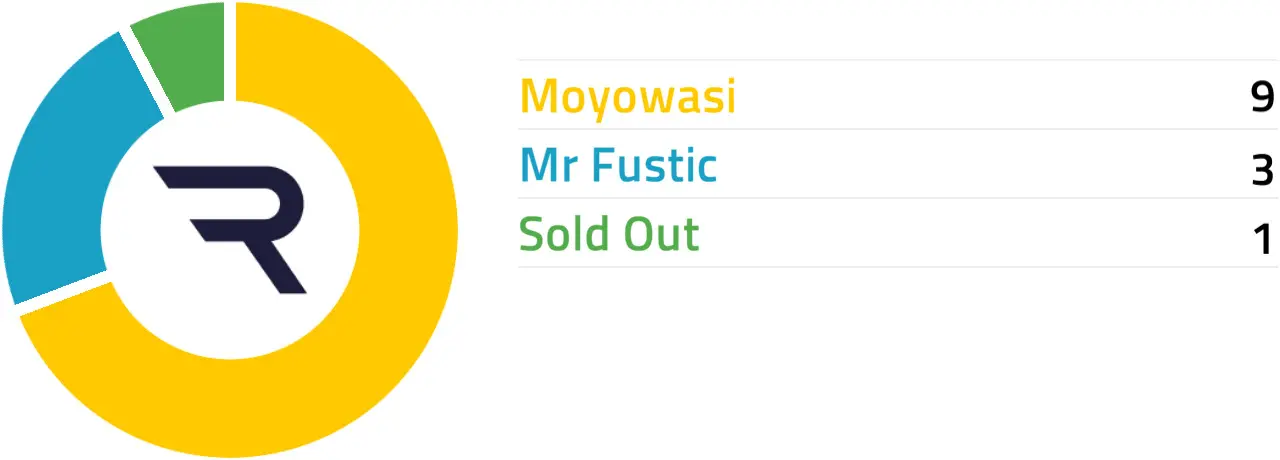Click the Sold Out legend label
The width and height of the screenshot is (1280, 460).
point(609,234)
